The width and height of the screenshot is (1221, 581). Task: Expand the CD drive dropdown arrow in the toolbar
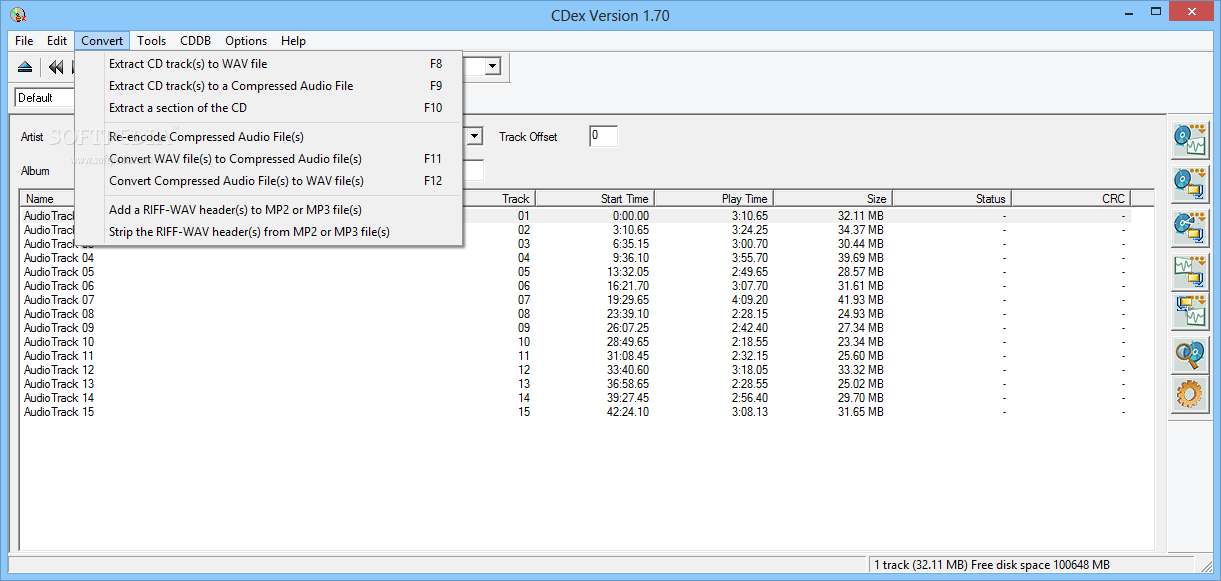pyautogui.click(x=492, y=67)
